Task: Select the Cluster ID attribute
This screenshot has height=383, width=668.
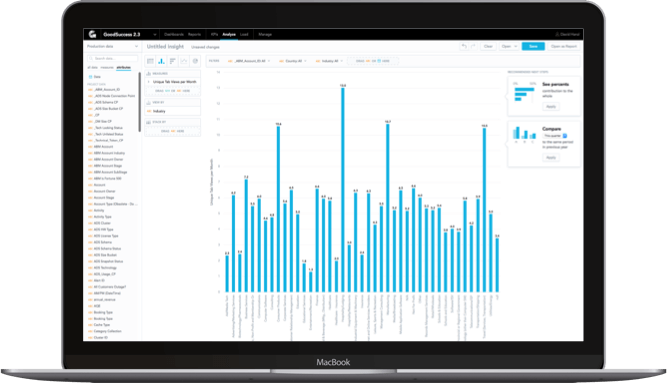Action: tap(101, 337)
